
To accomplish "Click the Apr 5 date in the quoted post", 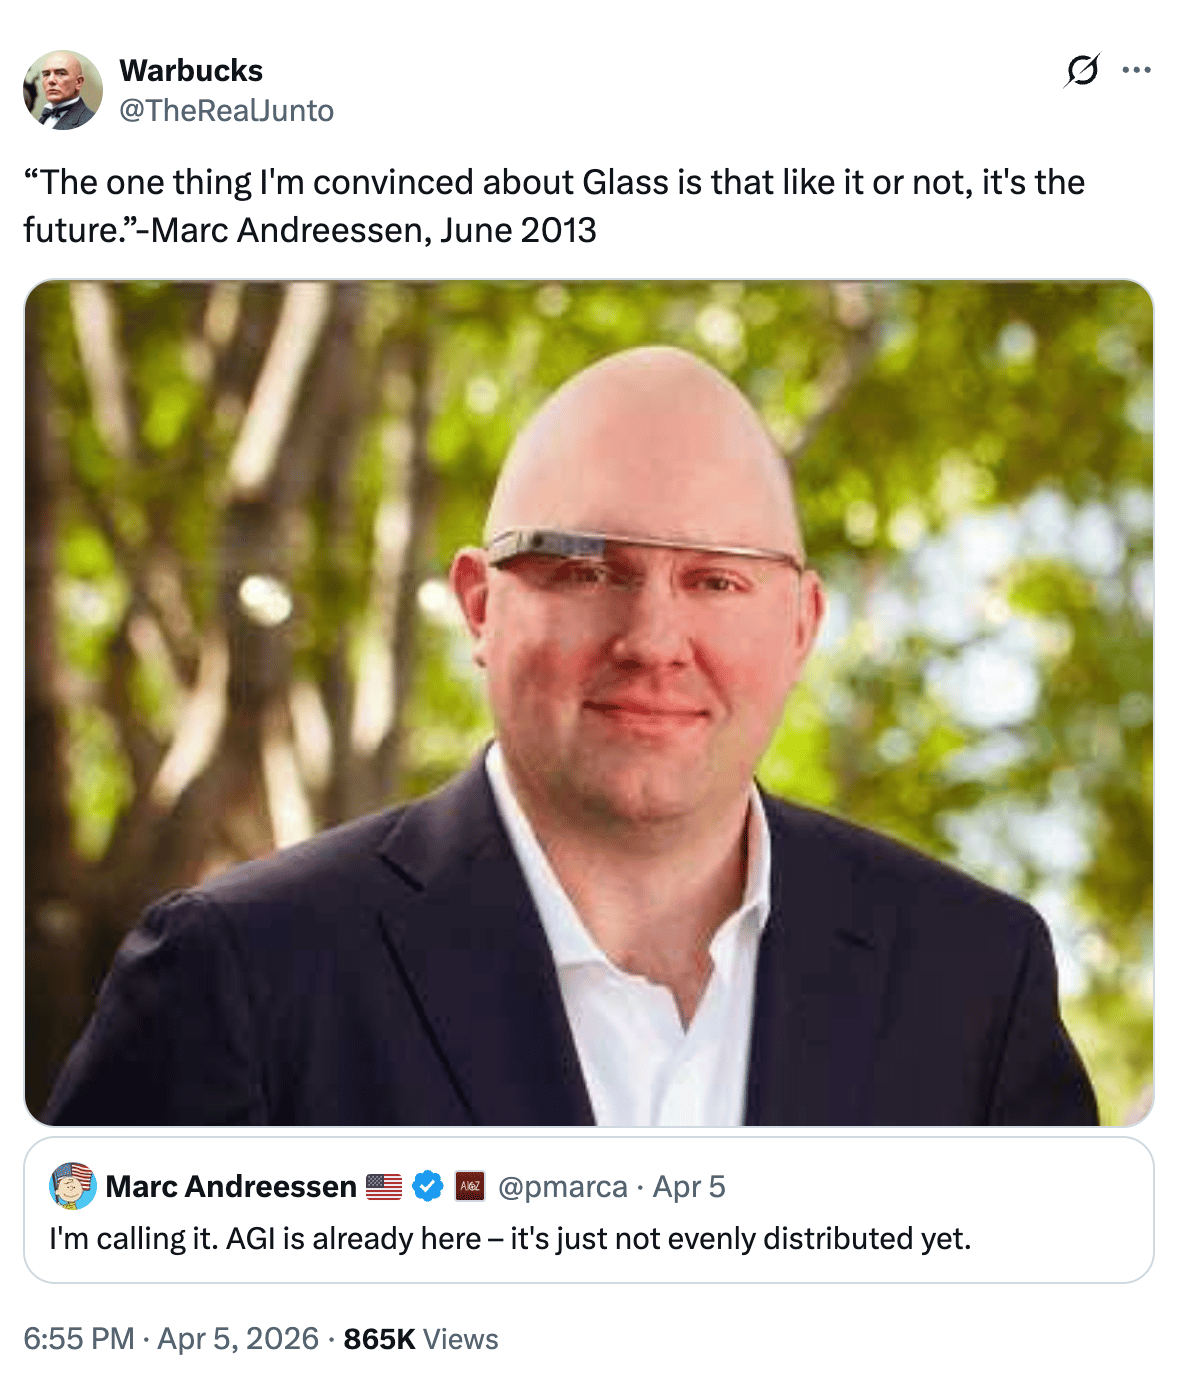I will (x=689, y=1186).
